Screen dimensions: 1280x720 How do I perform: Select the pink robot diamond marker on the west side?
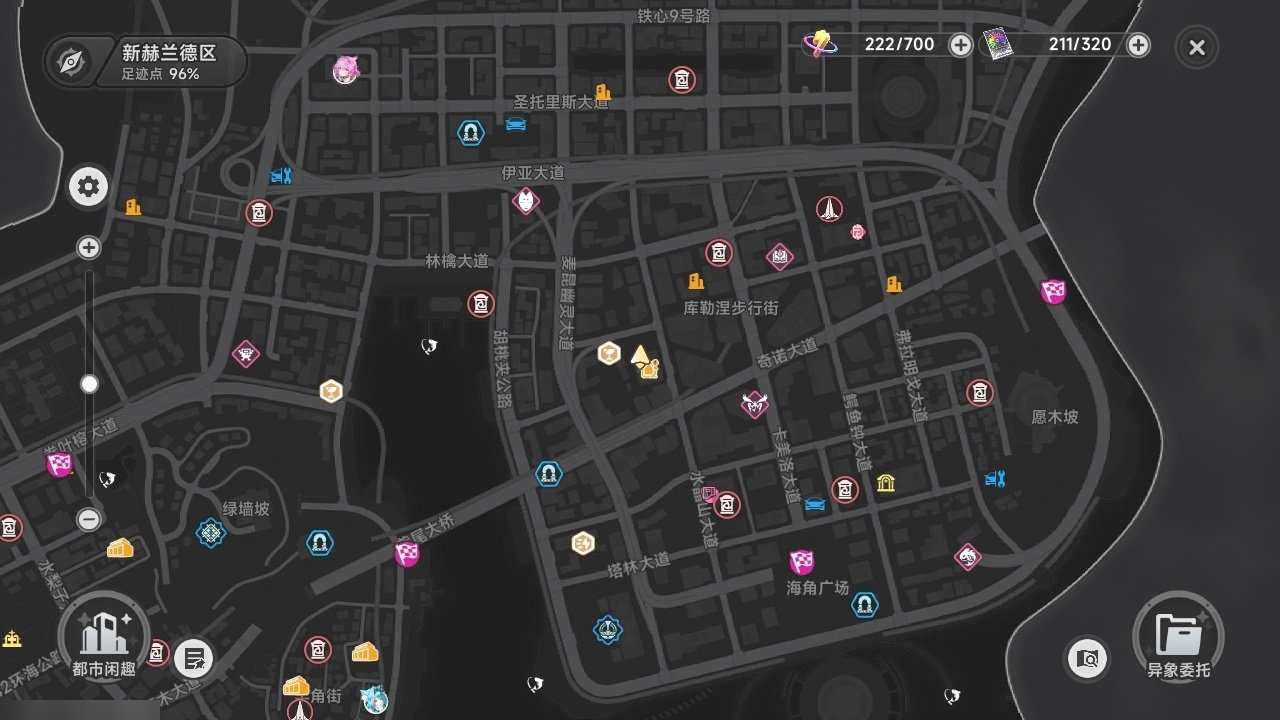point(245,353)
